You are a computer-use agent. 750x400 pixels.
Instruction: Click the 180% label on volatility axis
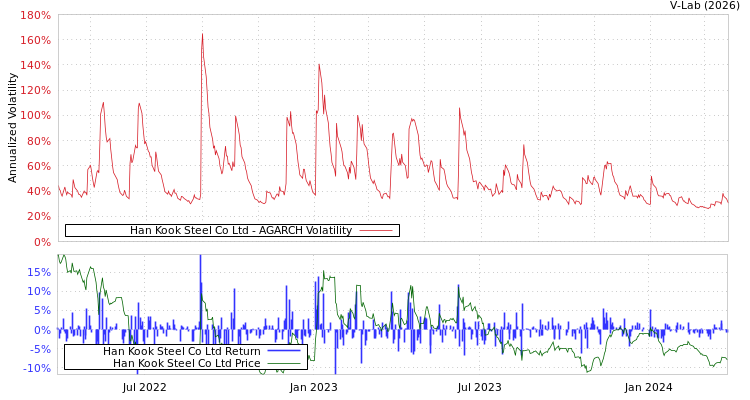(35, 16)
